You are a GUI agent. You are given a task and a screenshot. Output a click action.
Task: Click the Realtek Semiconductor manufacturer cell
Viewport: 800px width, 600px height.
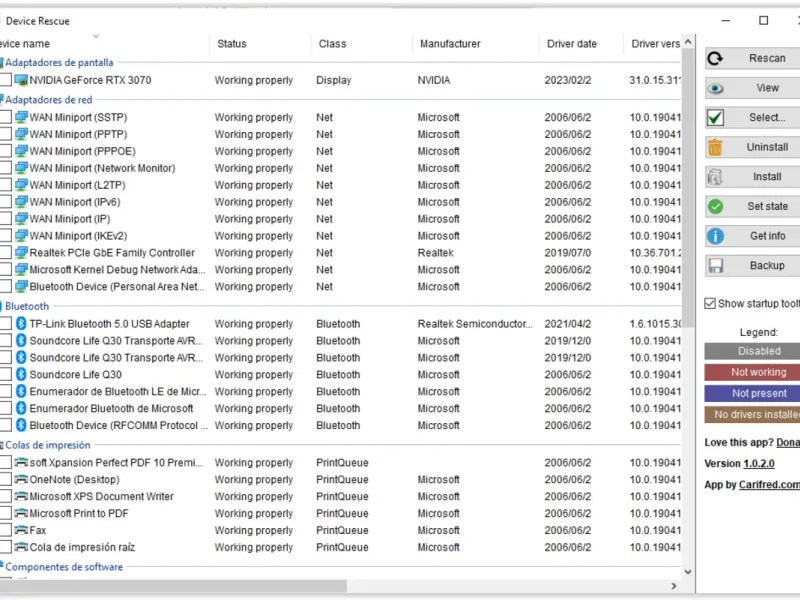(x=474, y=323)
